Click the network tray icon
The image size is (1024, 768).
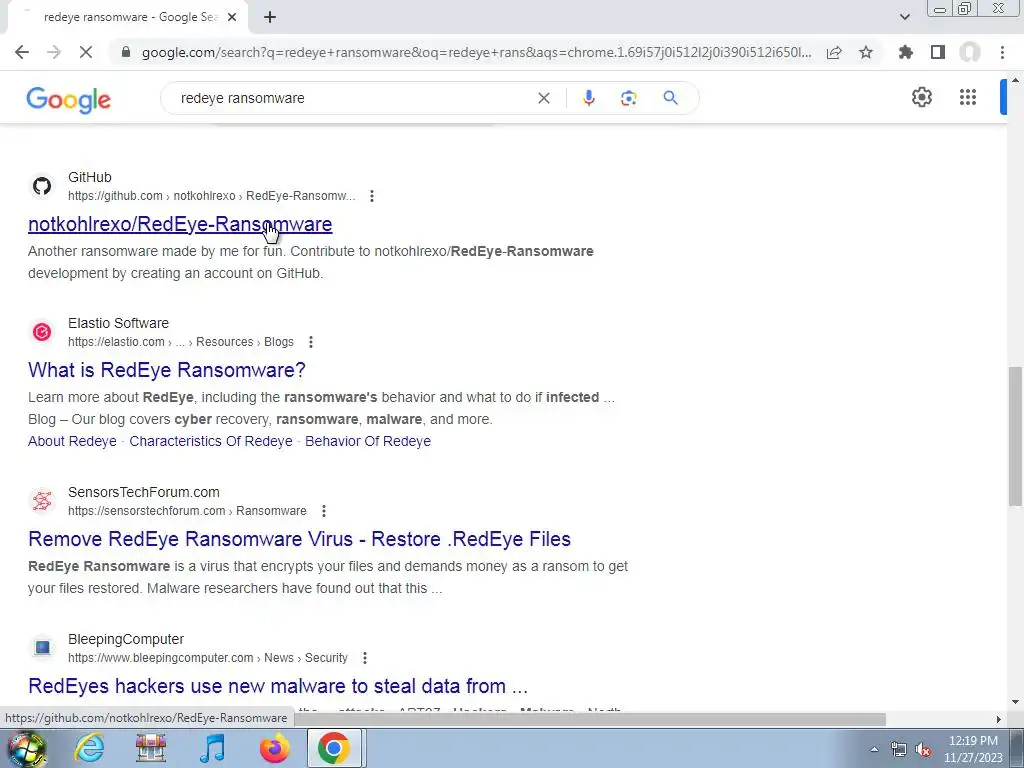[899, 749]
